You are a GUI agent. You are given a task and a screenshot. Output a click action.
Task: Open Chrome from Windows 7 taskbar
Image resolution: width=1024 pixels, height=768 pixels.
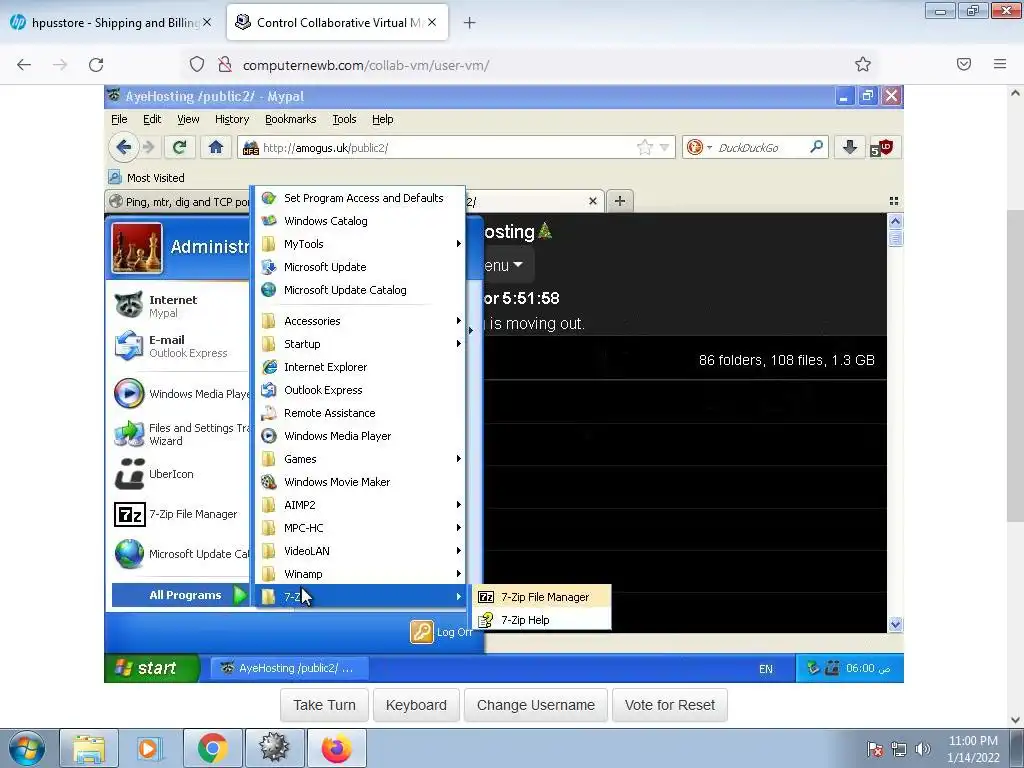tap(212, 748)
